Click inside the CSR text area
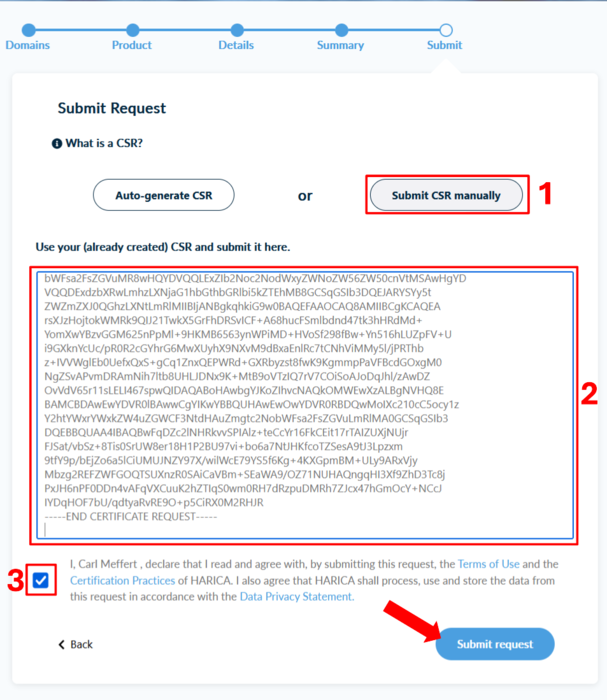Image resolution: width=607 pixels, height=700 pixels. [305, 405]
